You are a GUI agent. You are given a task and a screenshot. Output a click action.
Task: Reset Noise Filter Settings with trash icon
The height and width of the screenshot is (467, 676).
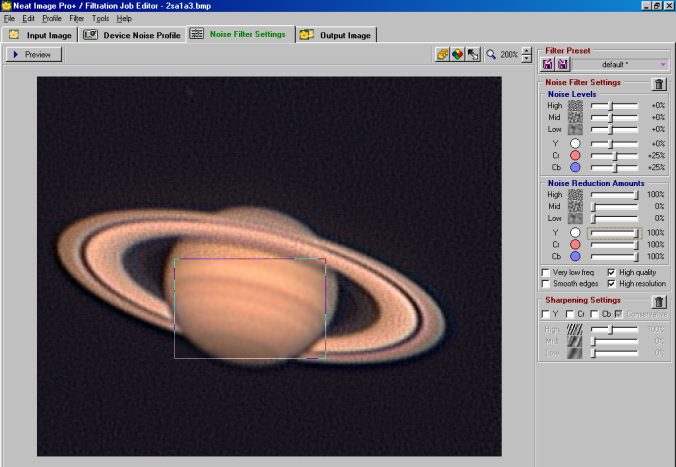point(659,85)
